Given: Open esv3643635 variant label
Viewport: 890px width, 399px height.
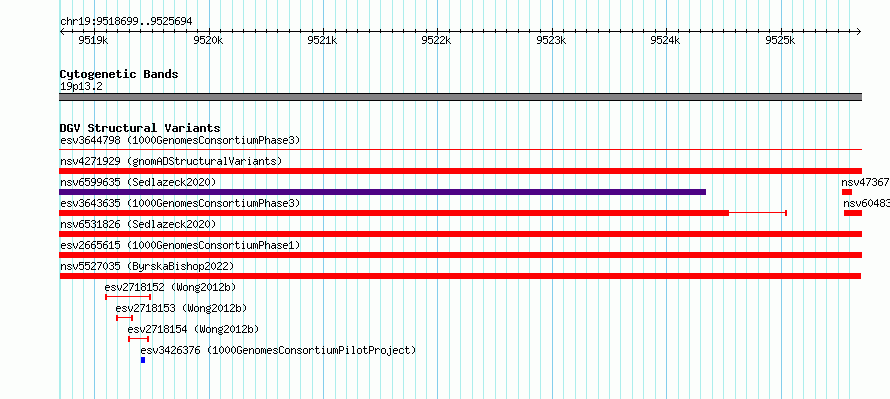Looking at the screenshot, I should pos(180,203).
